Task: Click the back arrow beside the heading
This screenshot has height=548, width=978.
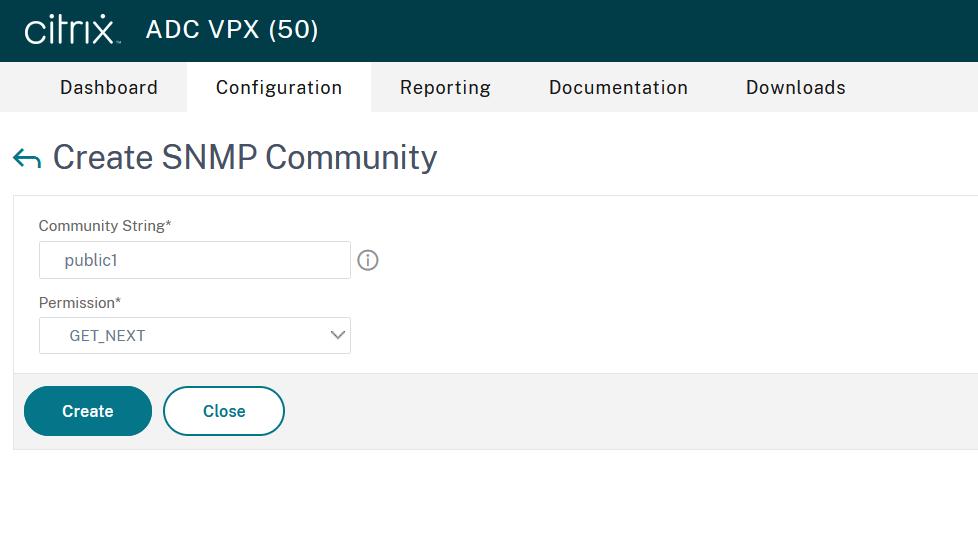Action: click(x=27, y=159)
